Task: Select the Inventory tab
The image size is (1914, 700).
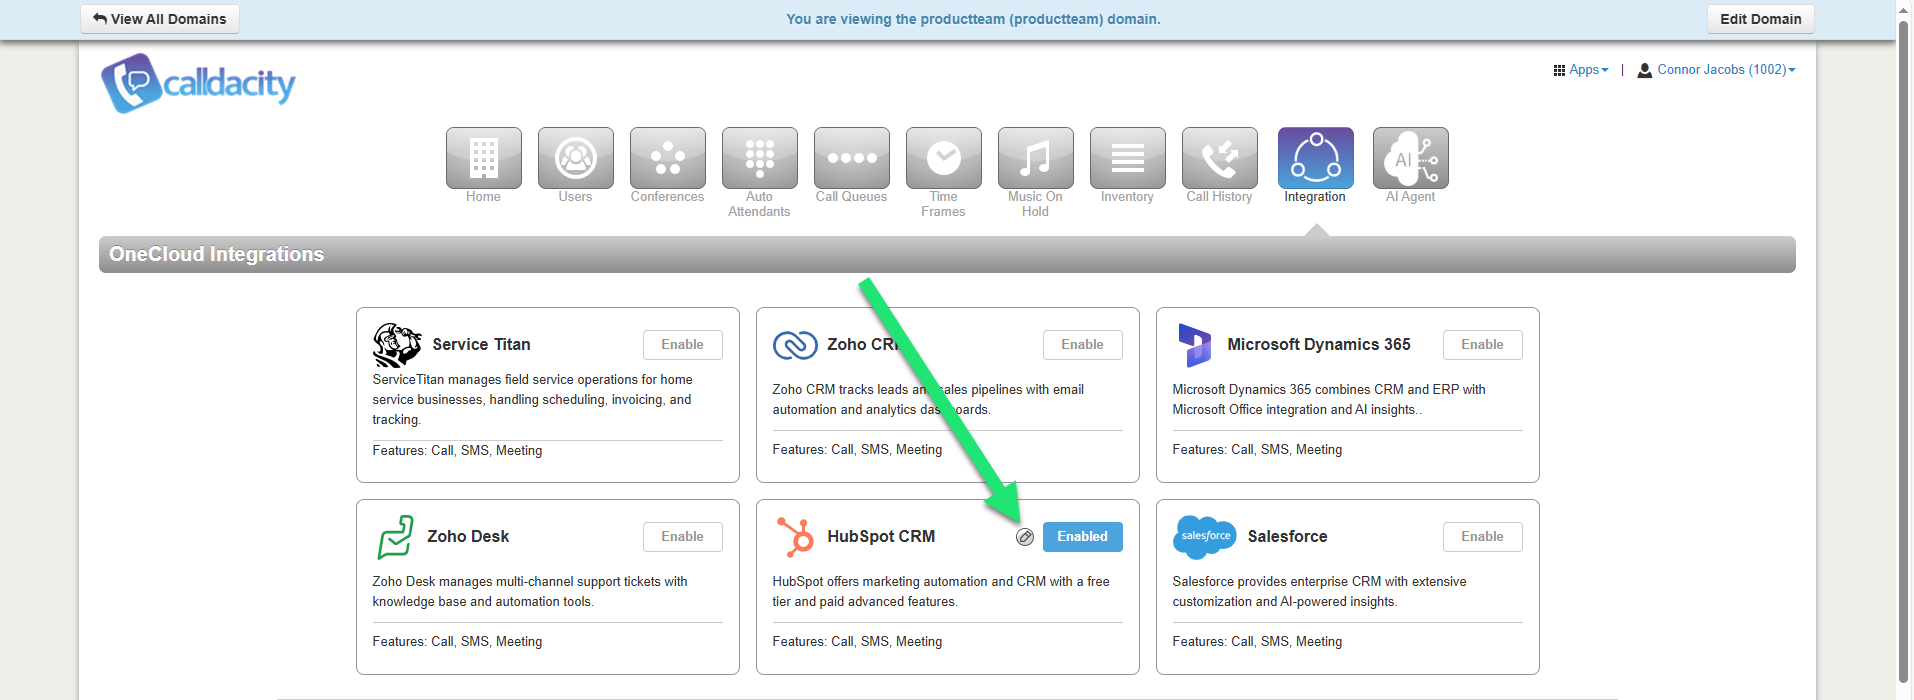Action: pyautogui.click(x=1127, y=158)
